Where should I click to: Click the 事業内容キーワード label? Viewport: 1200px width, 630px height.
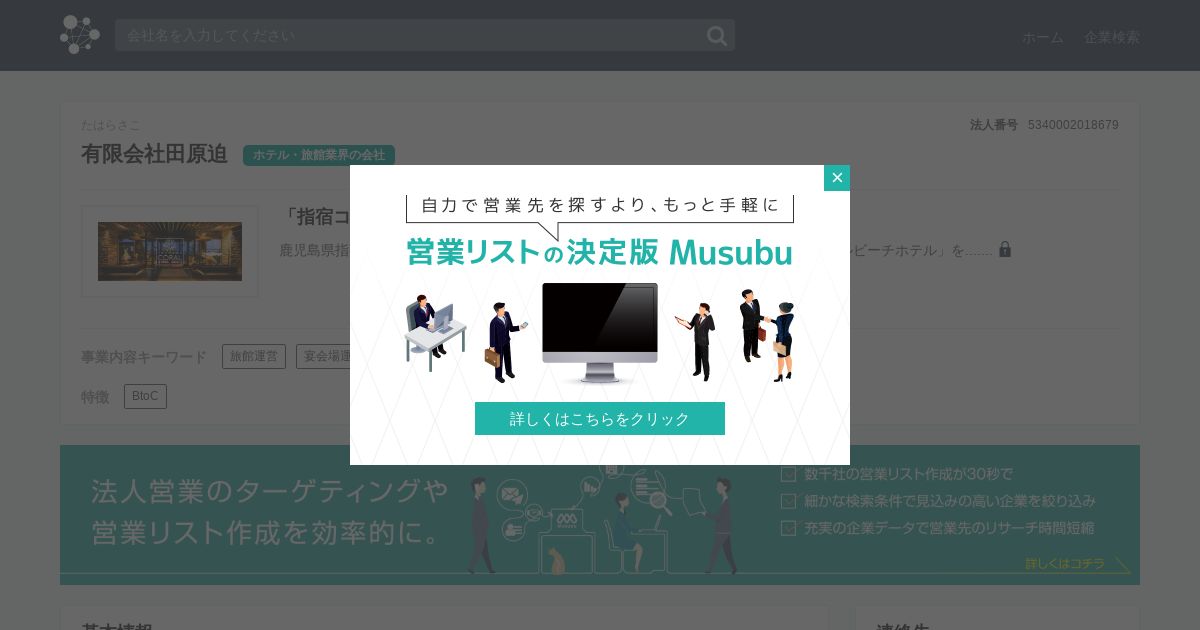(144, 357)
